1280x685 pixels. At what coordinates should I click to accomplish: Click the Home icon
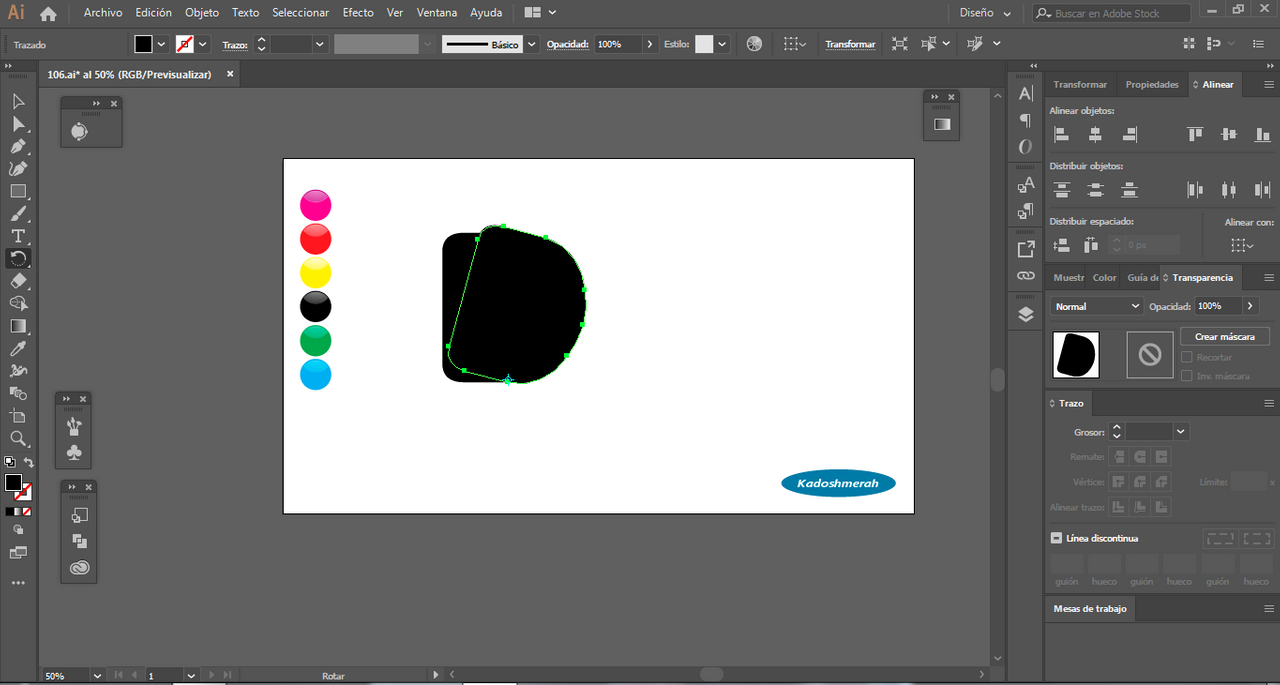48,13
